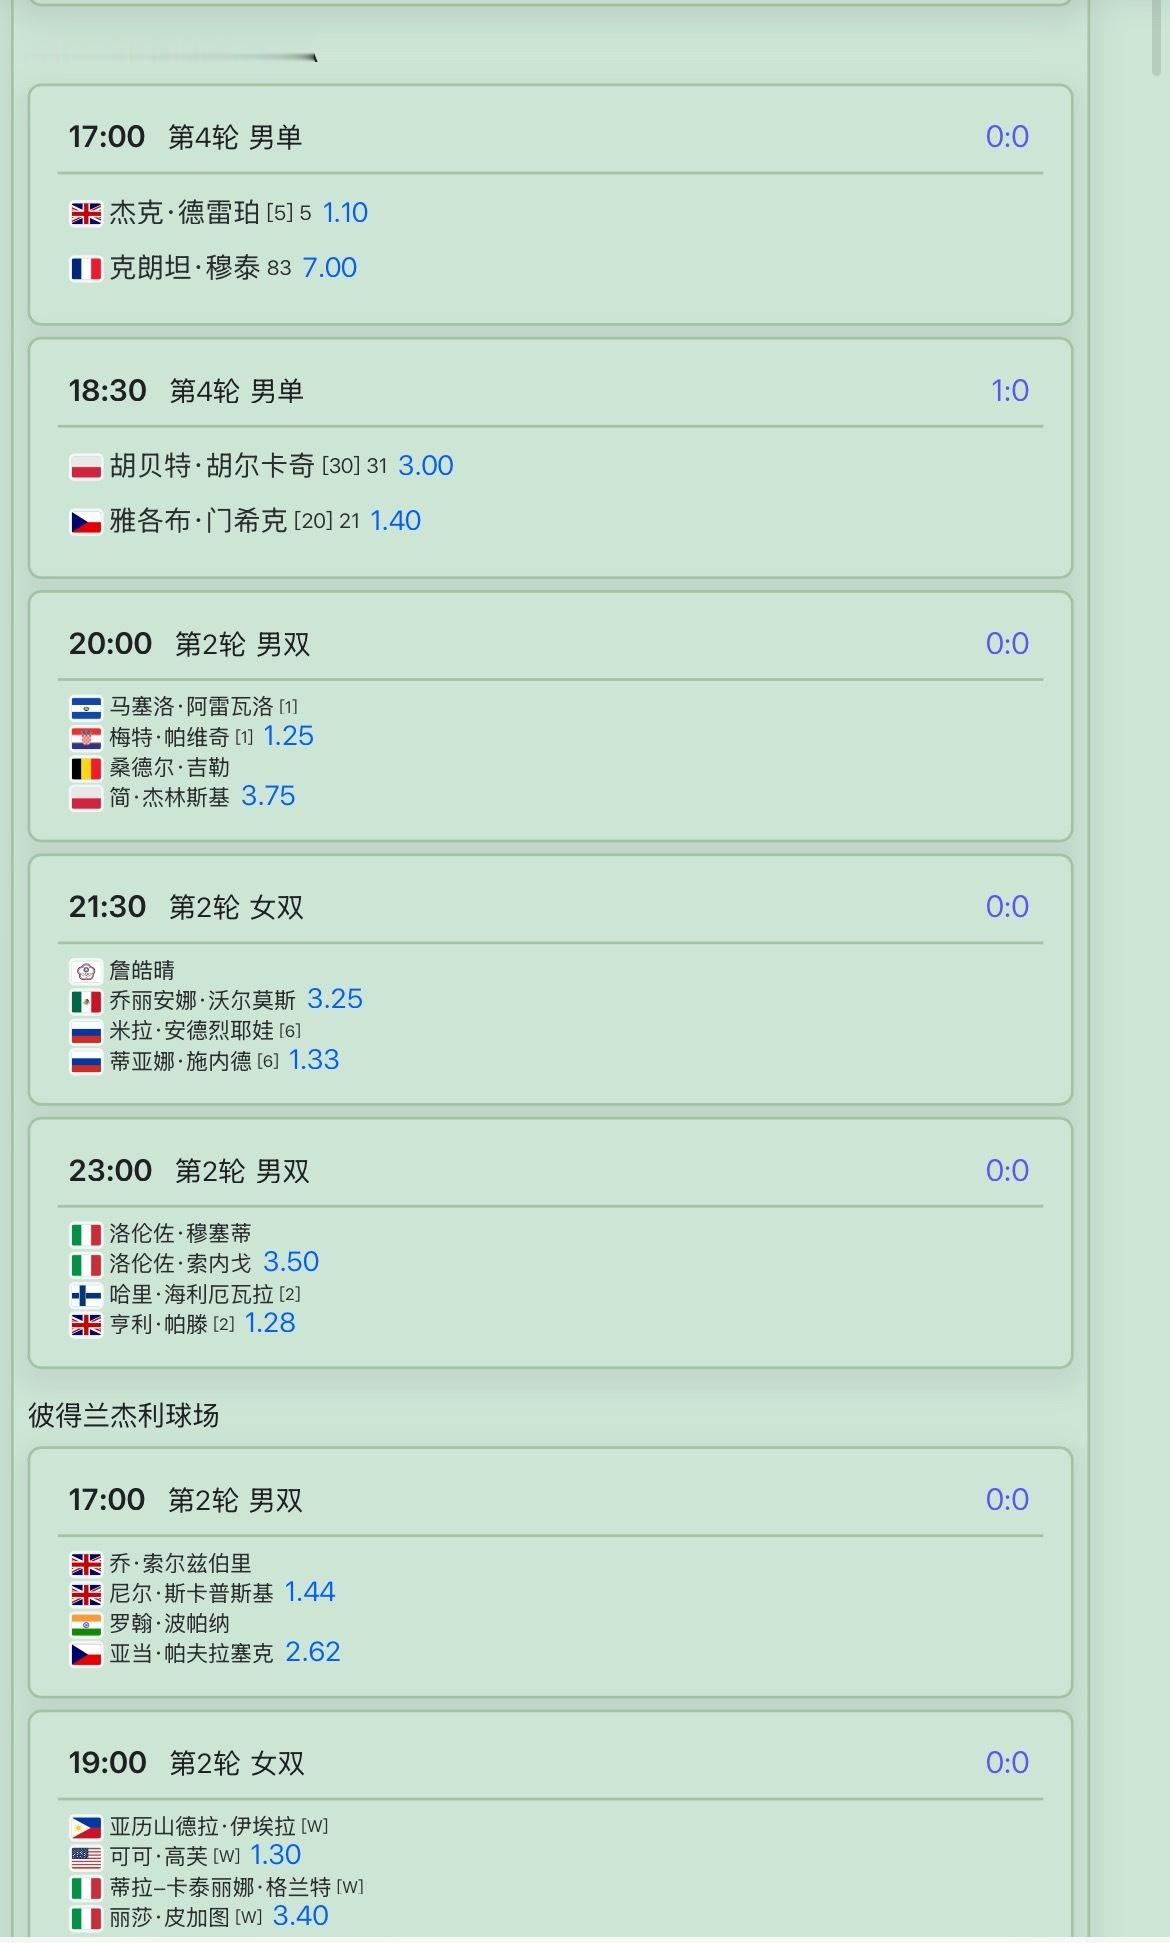Click the vertical scrollbar at right edge
The width and height of the screenshot is (1170, 1943).
1158,38
